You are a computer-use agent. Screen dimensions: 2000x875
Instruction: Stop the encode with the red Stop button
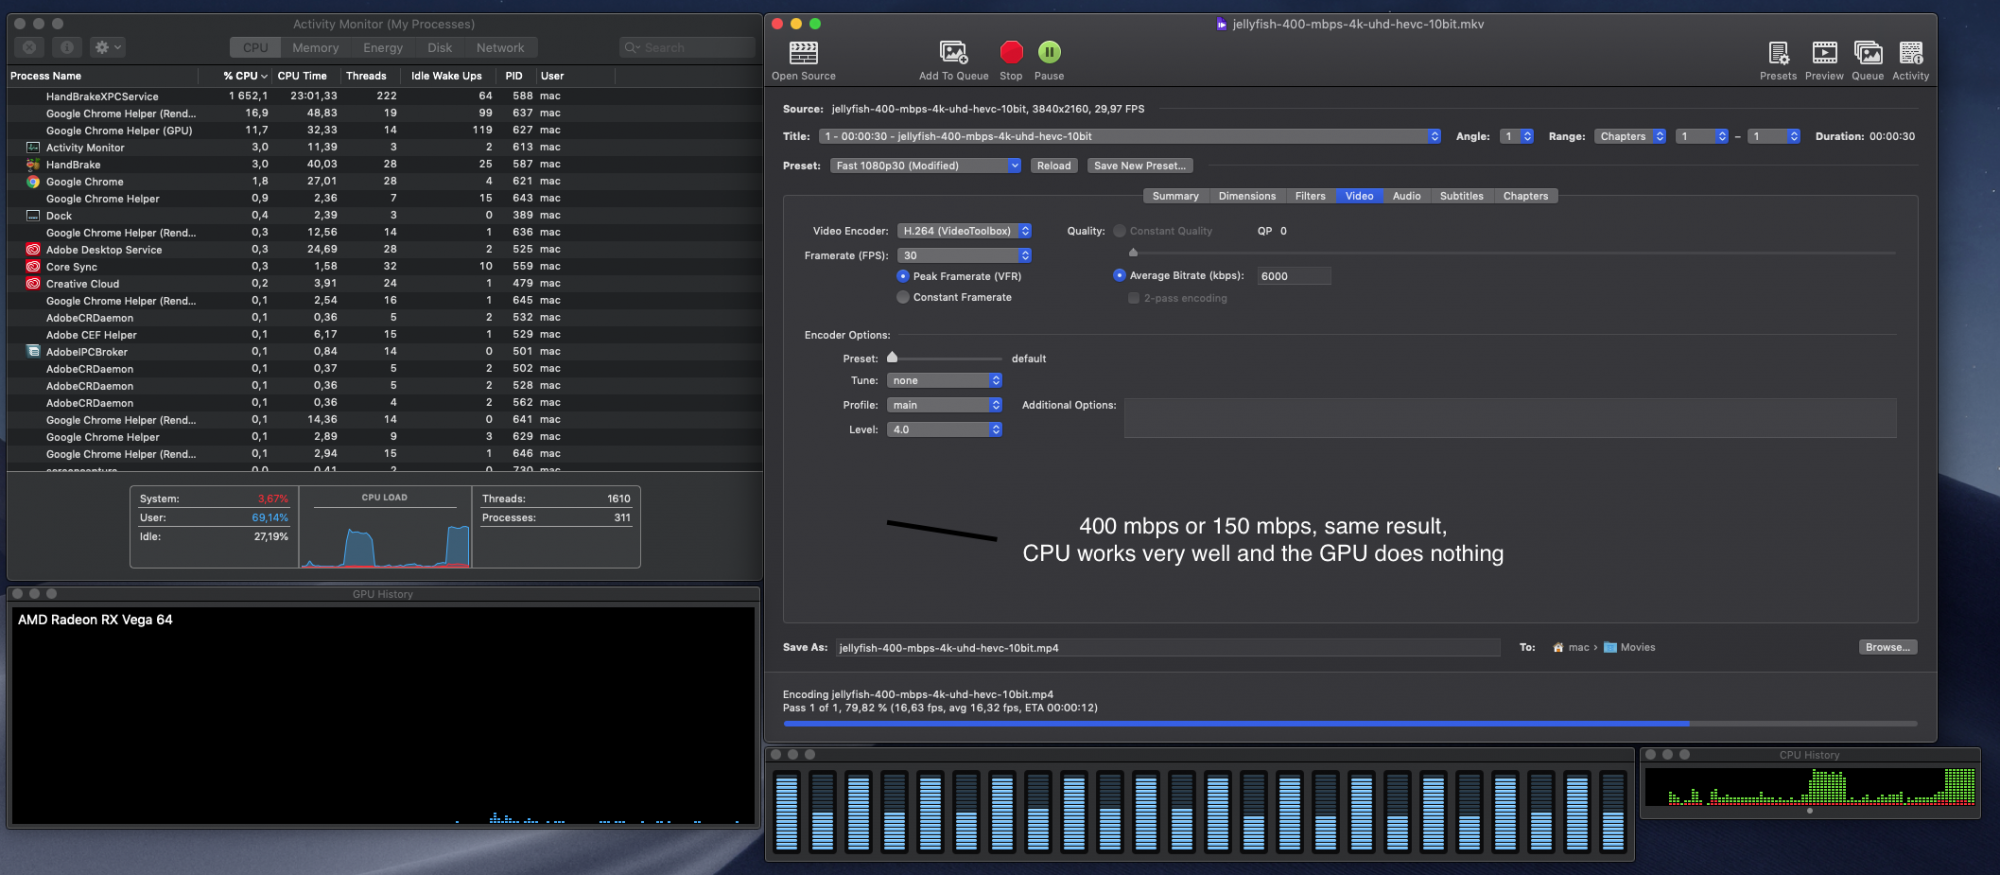1011,52
